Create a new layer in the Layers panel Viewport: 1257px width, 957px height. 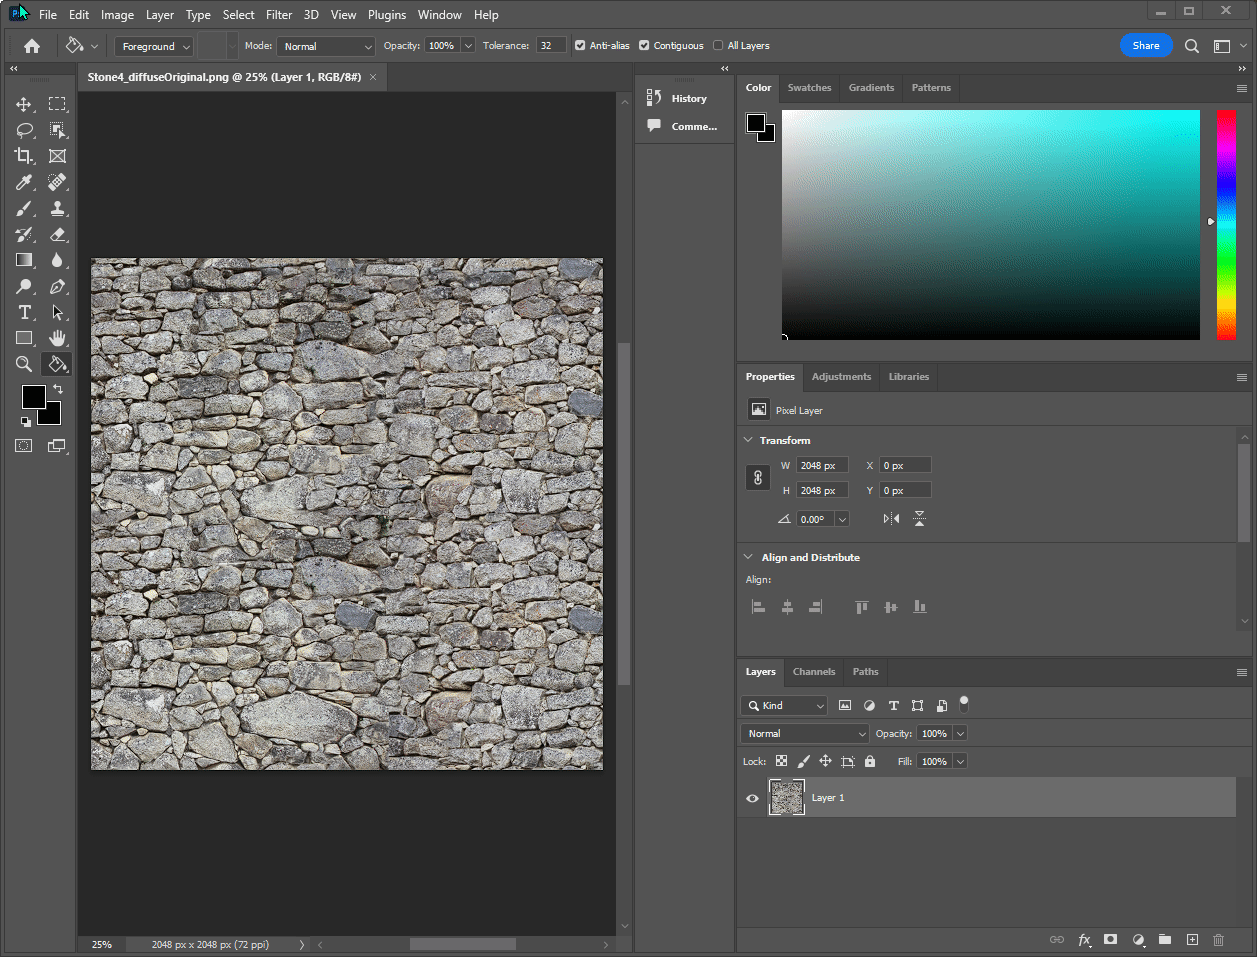(1192, 940)
